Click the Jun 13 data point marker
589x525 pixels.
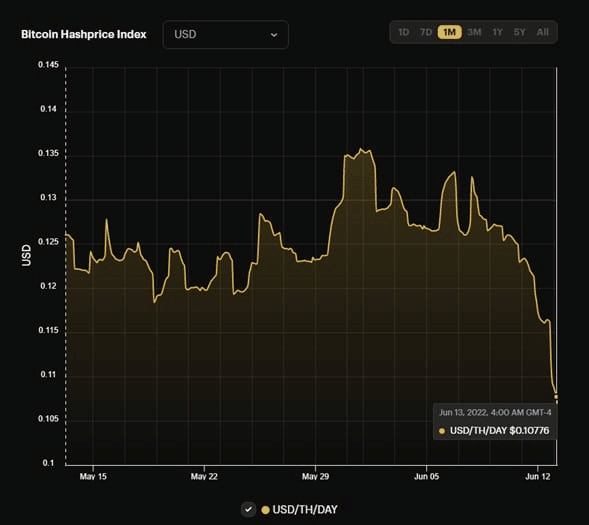pos(556,397)
